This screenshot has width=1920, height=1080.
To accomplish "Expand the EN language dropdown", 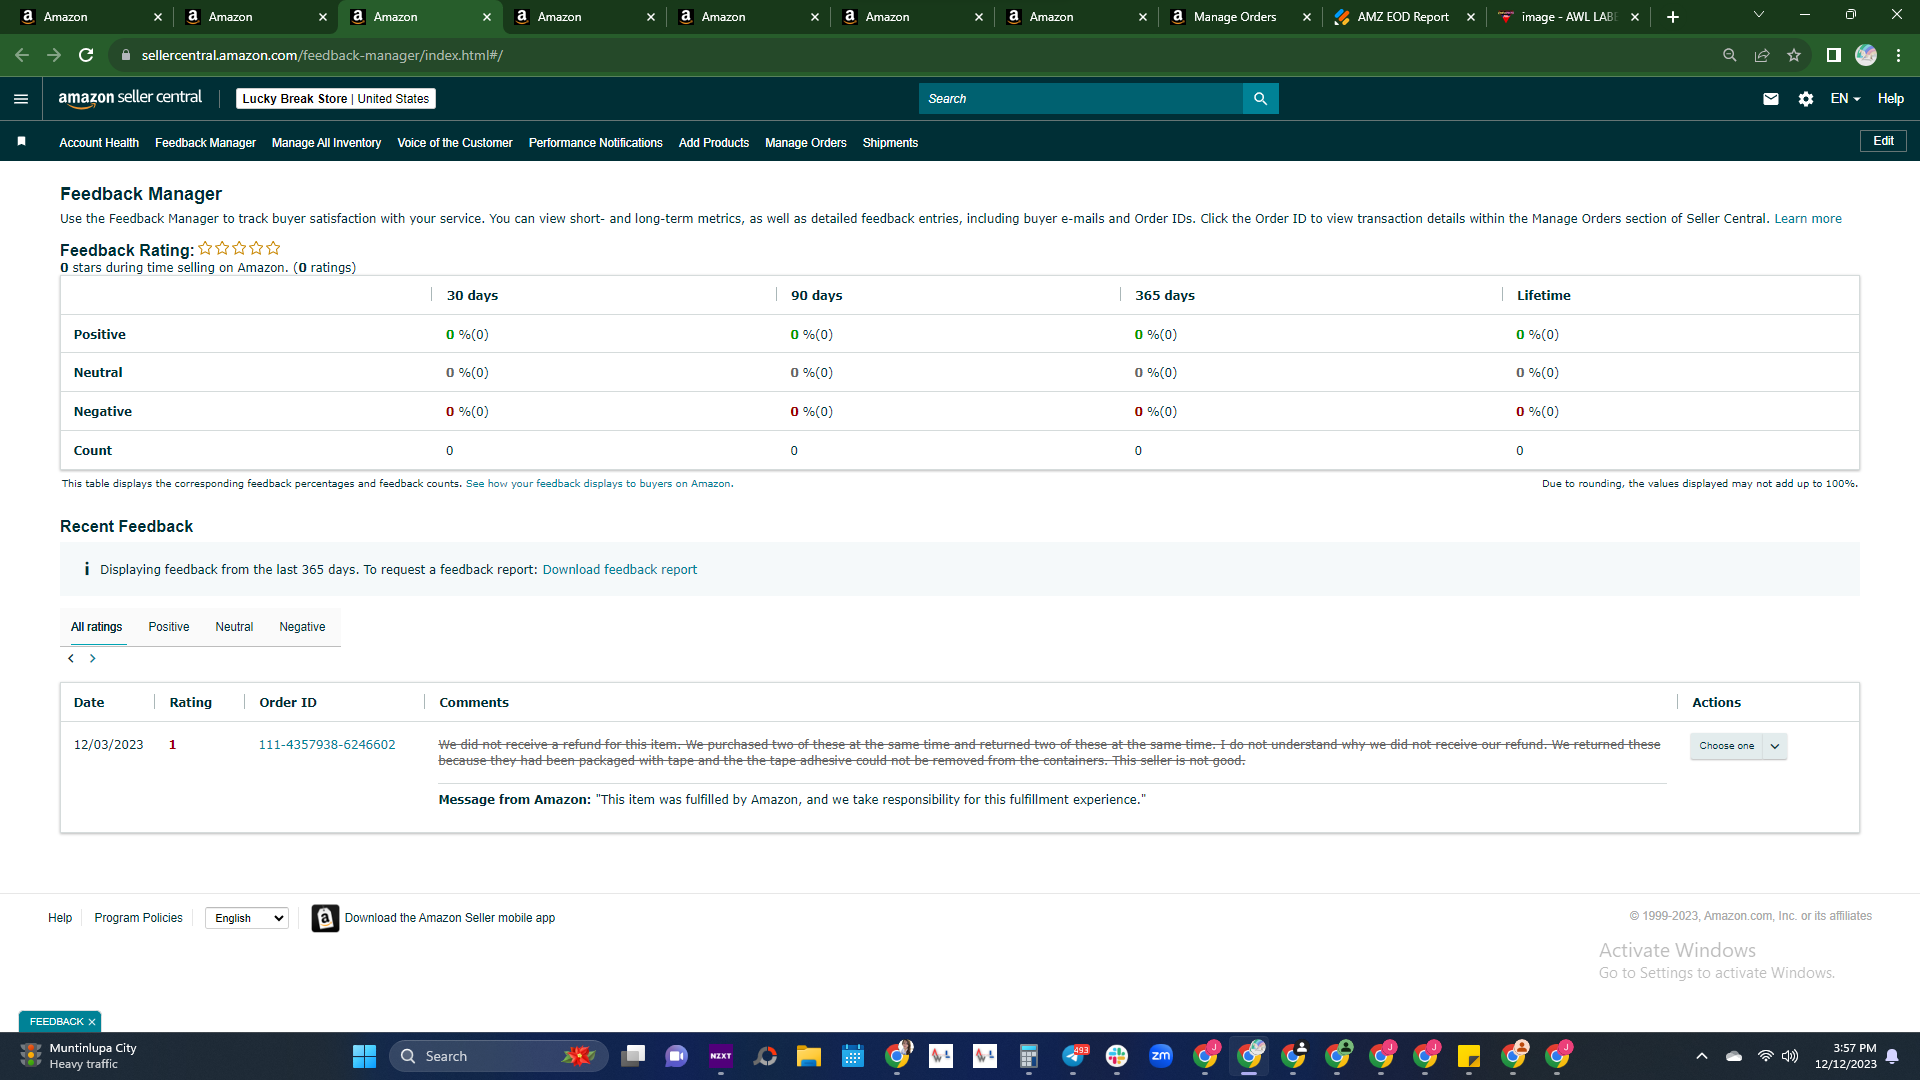I will pyautogui.click(x=1845, y=98).
